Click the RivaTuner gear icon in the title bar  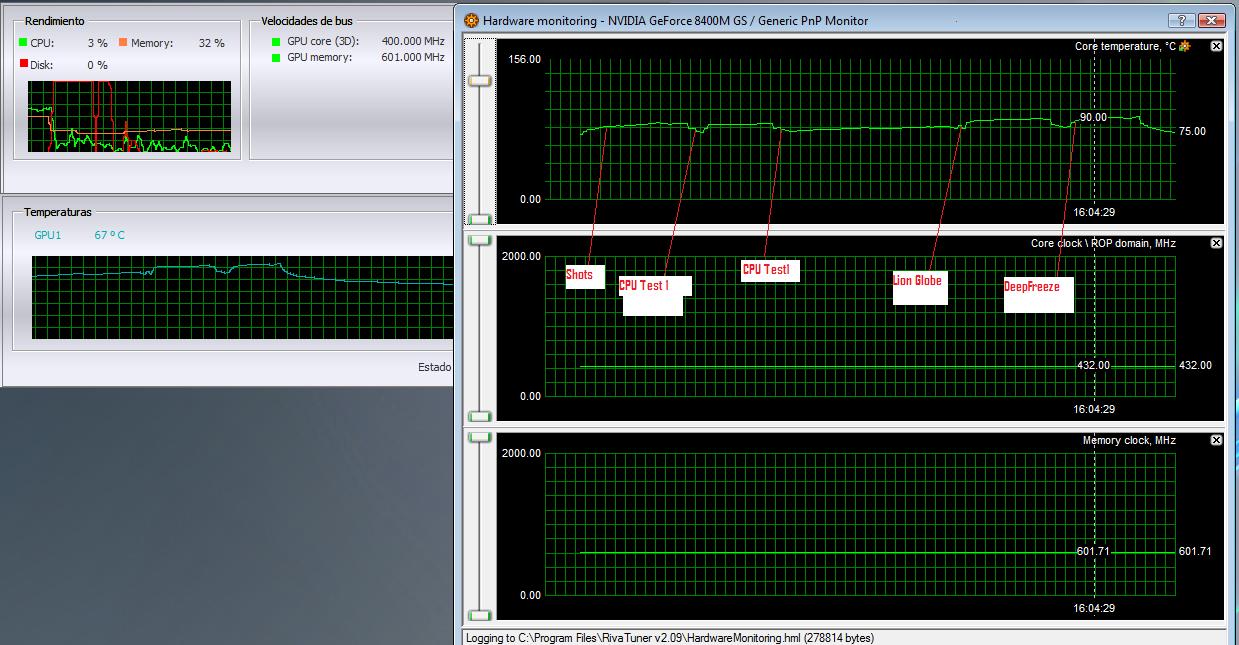click(470, 20)
